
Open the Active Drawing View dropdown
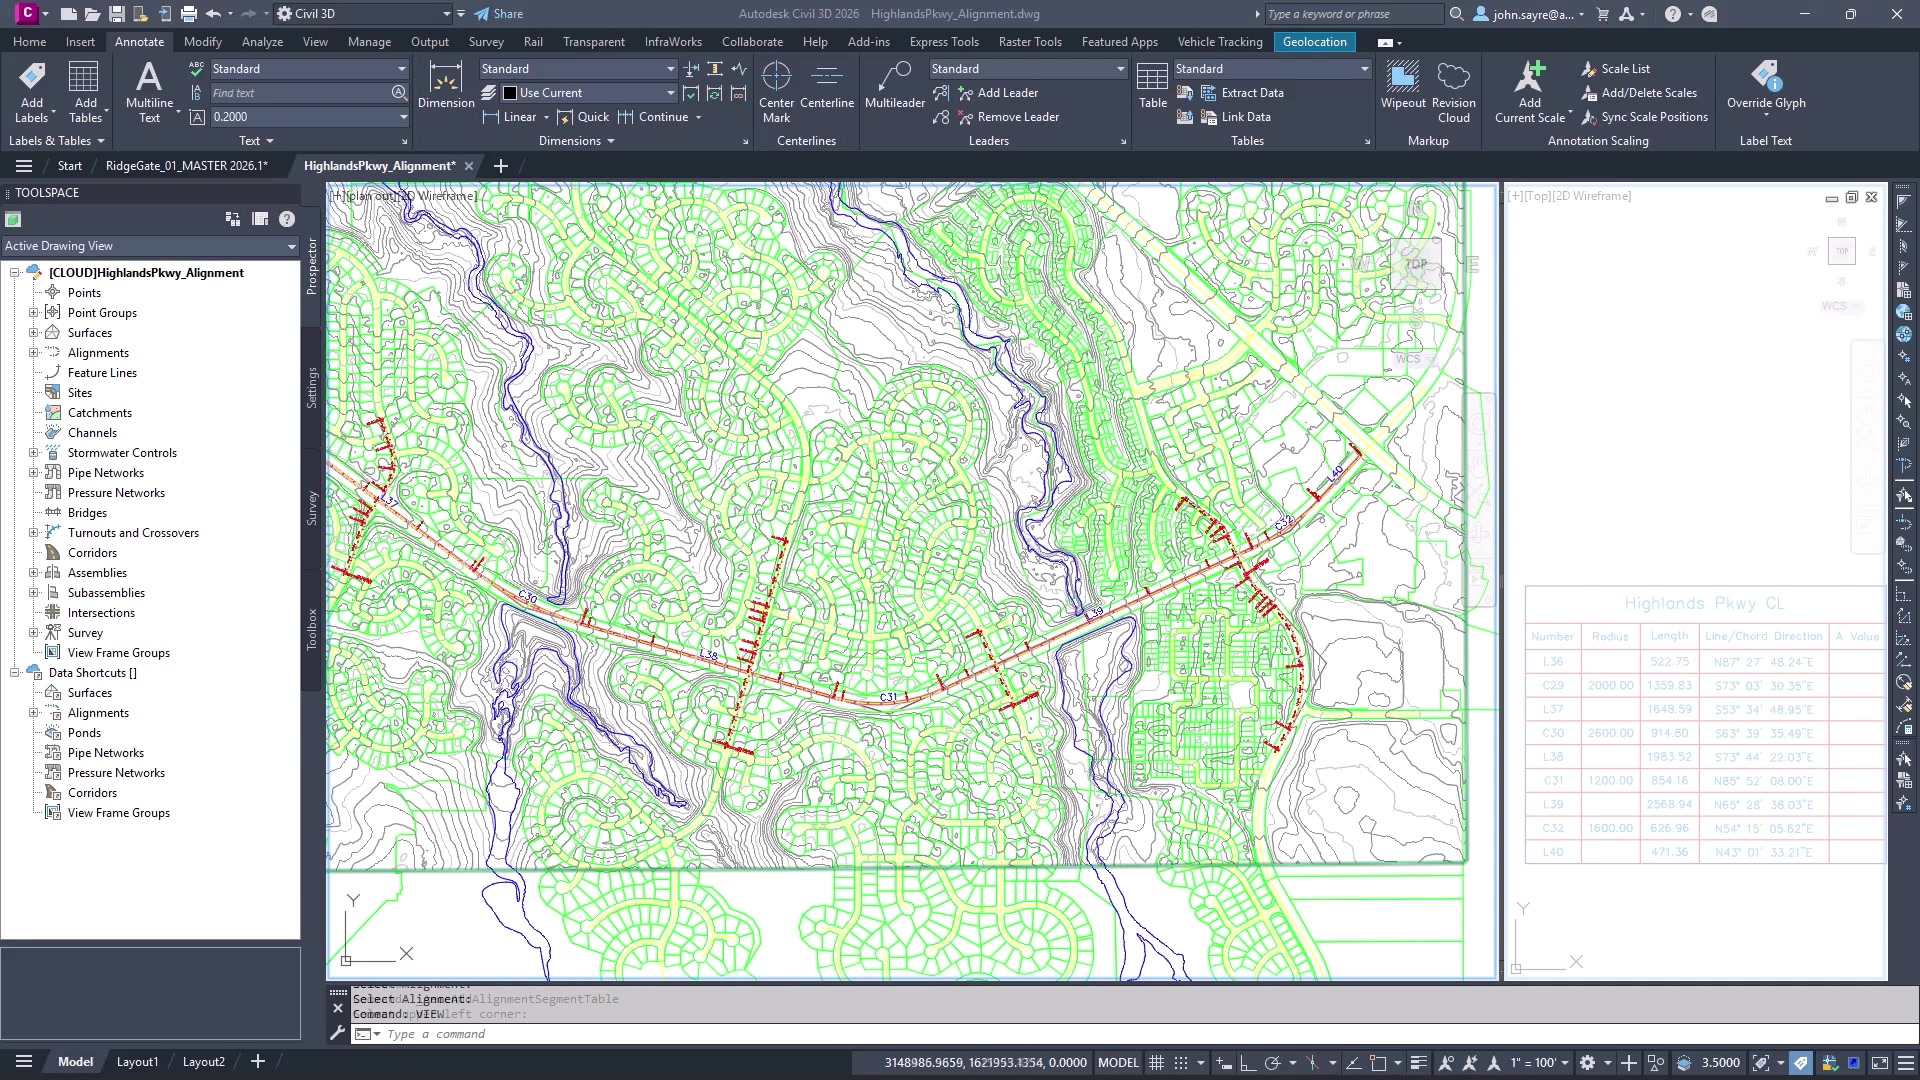[x=150, y=246]
